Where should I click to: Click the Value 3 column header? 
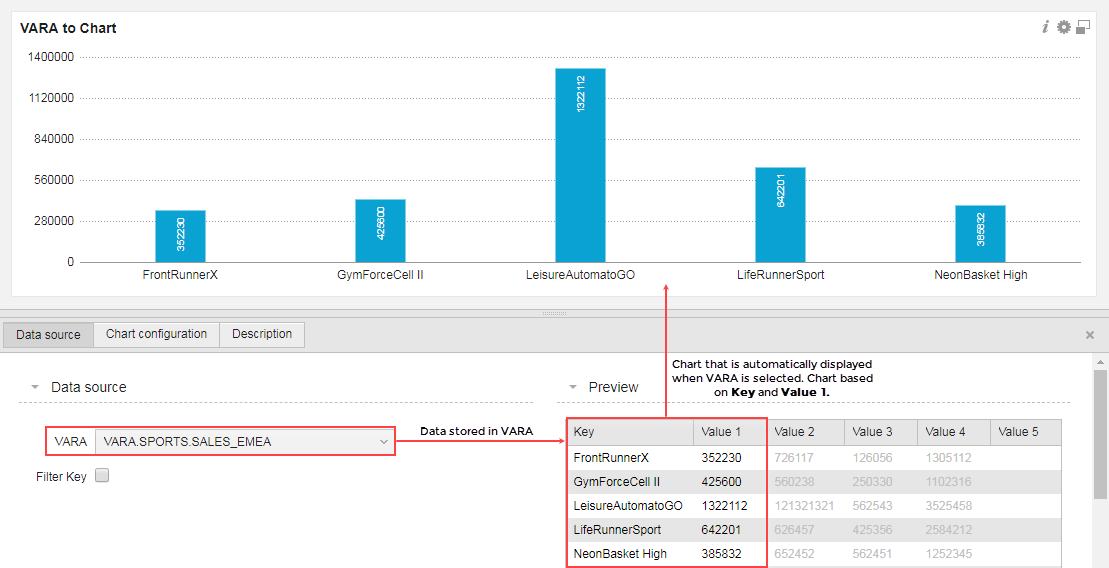pyautogui.click(x=881, y=432)
